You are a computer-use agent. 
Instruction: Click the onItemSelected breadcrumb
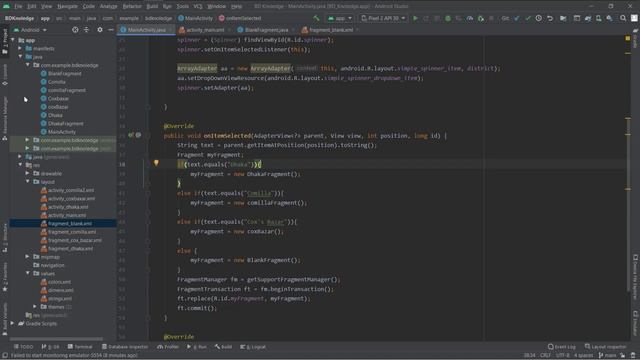[x=240, y=18]
